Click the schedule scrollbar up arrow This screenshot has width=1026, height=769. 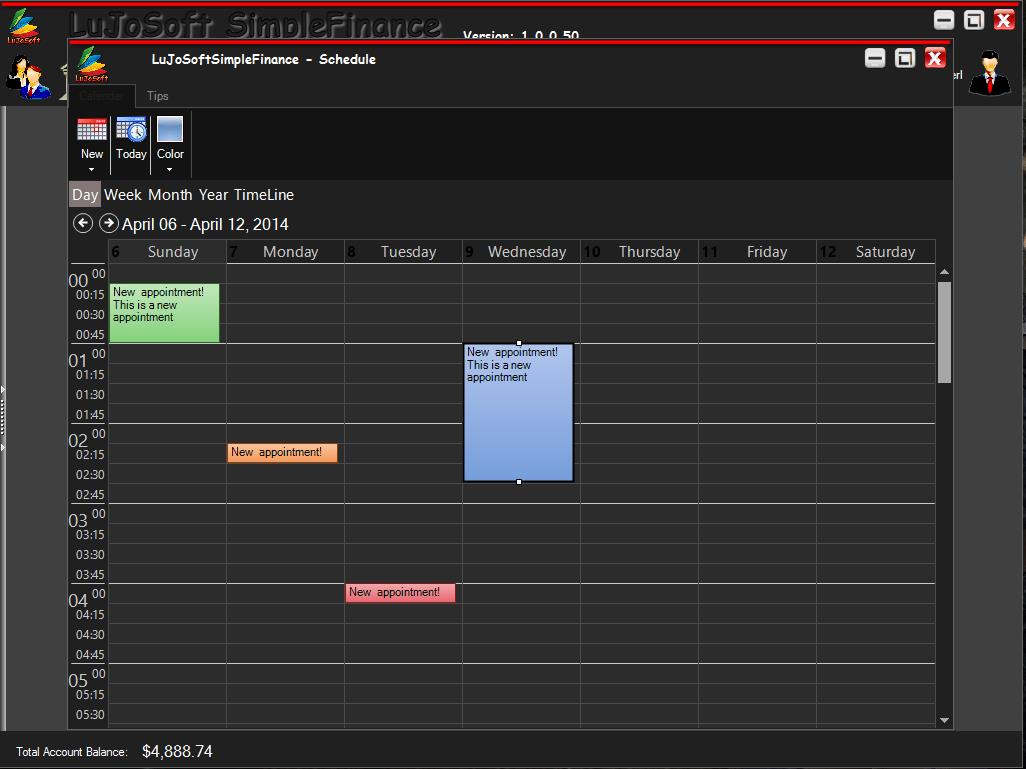(944, 272)
